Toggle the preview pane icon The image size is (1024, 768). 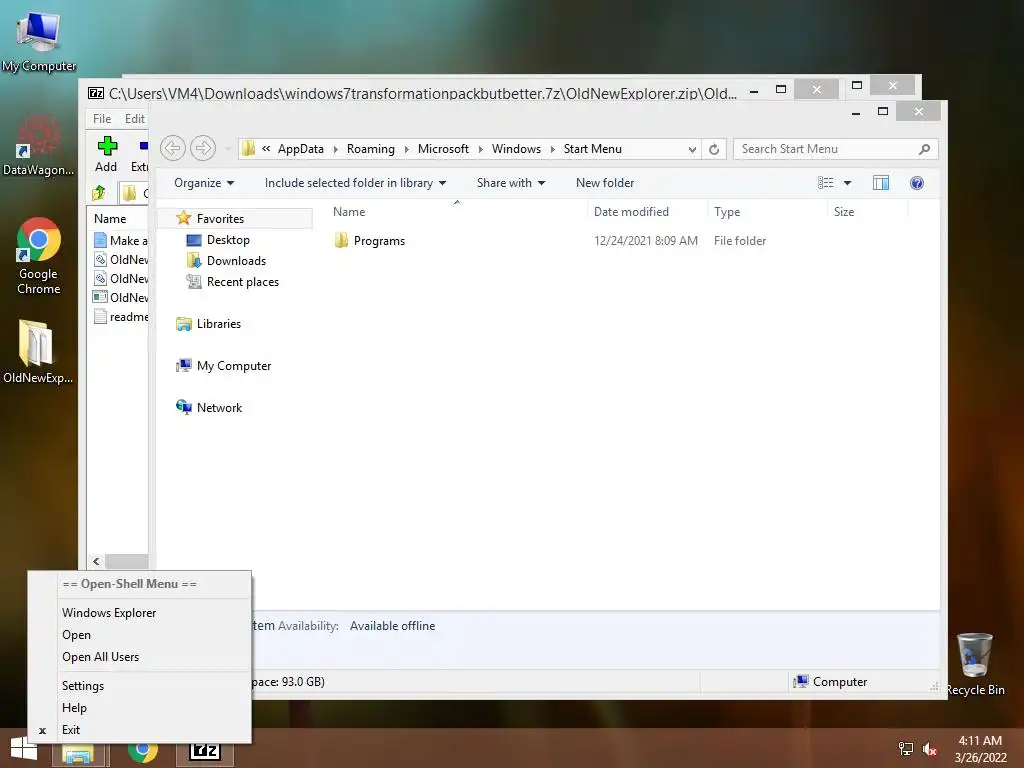tap(880, 183)
